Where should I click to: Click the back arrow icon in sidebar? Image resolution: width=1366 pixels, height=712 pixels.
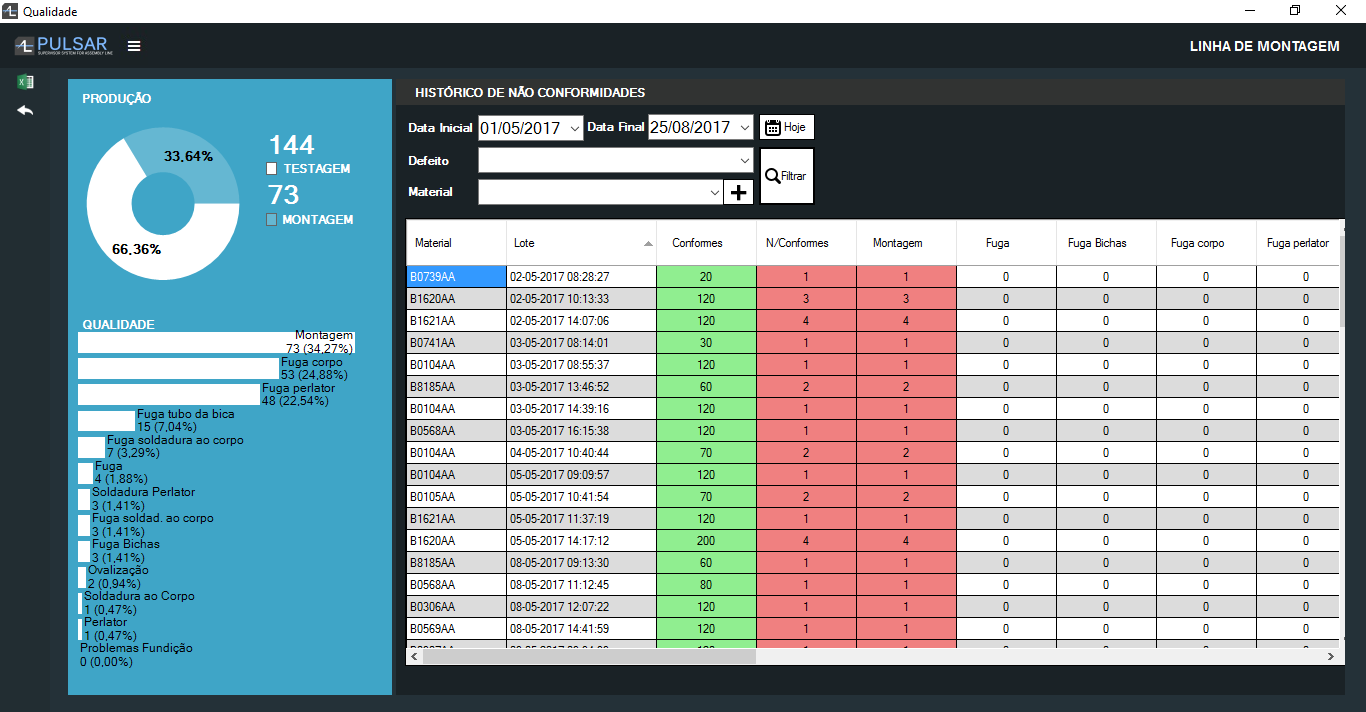coord(25,110)
